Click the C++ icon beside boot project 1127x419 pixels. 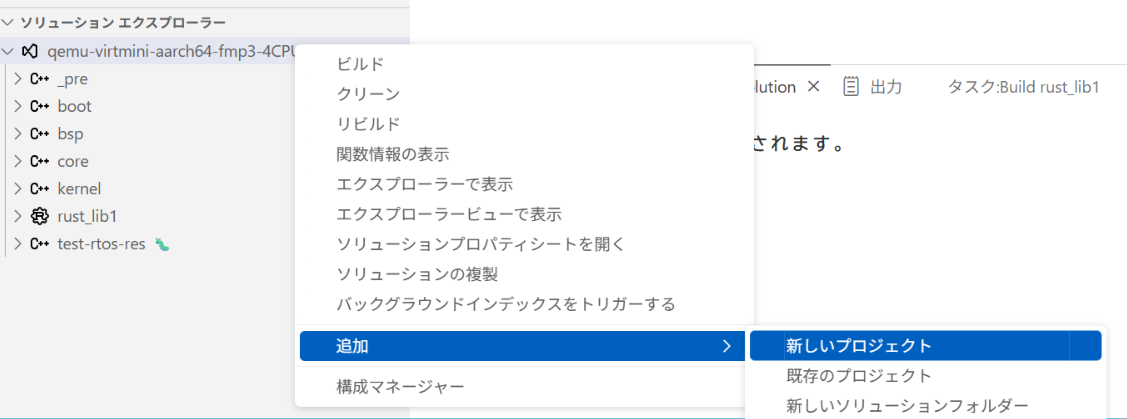click(40, 106)
